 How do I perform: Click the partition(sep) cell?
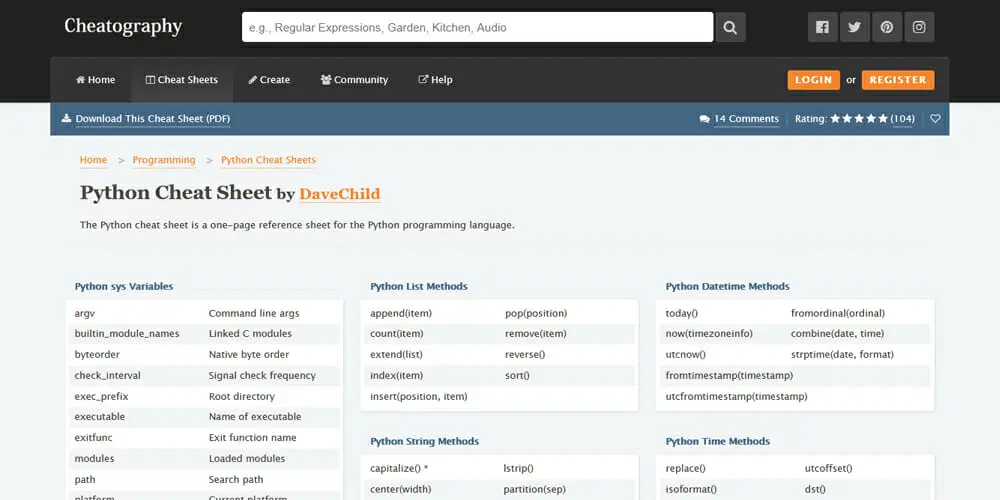(x=532, y=489)
